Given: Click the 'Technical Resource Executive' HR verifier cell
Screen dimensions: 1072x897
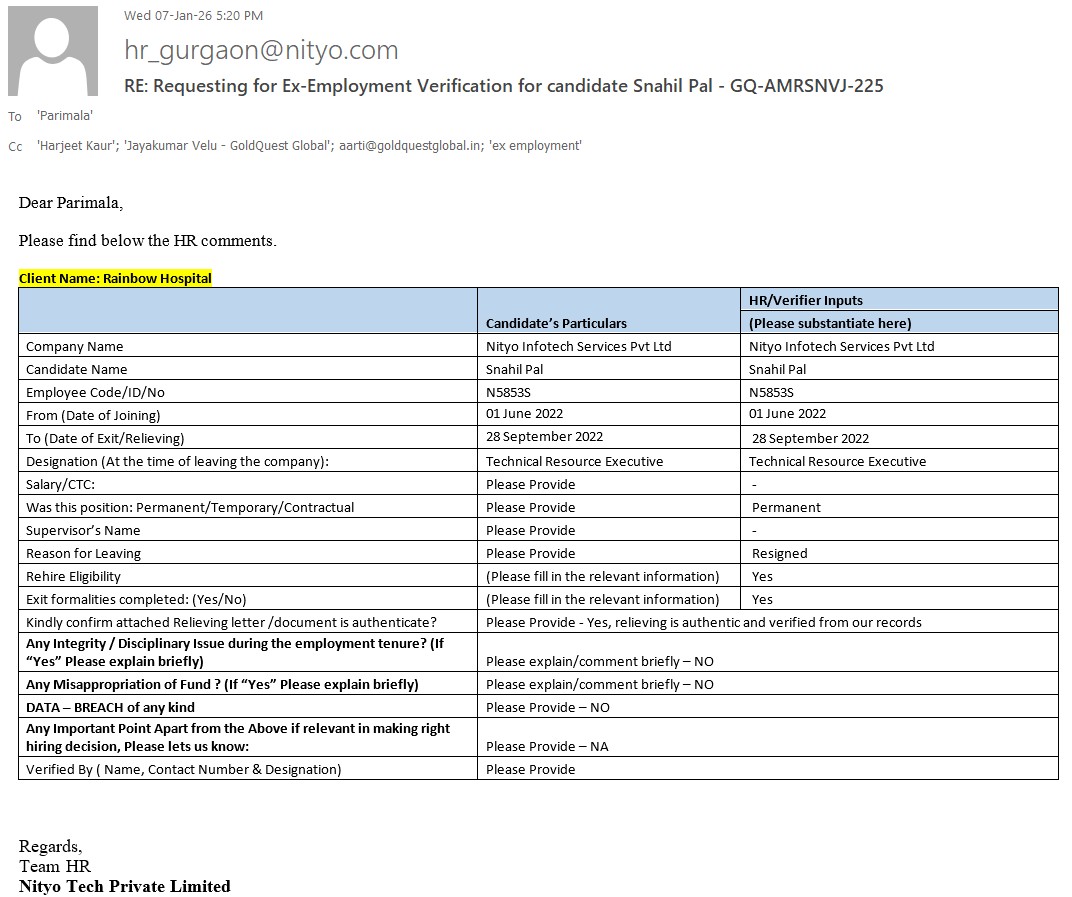Looking at the screenshot, I should (837, 461).
